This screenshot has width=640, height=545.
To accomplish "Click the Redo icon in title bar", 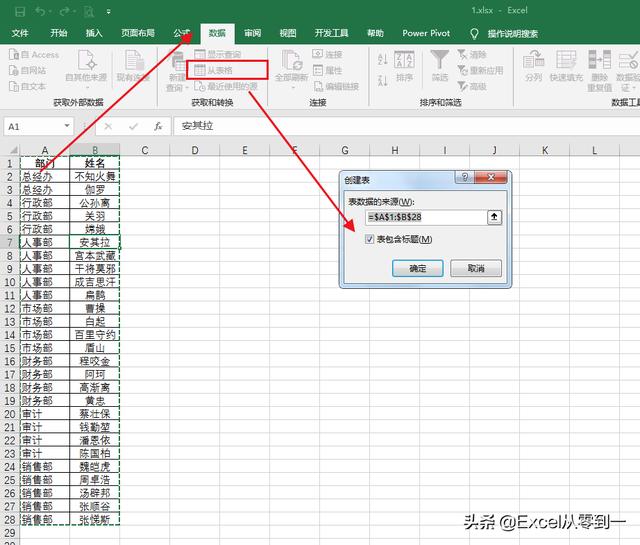I will (65, 11).
